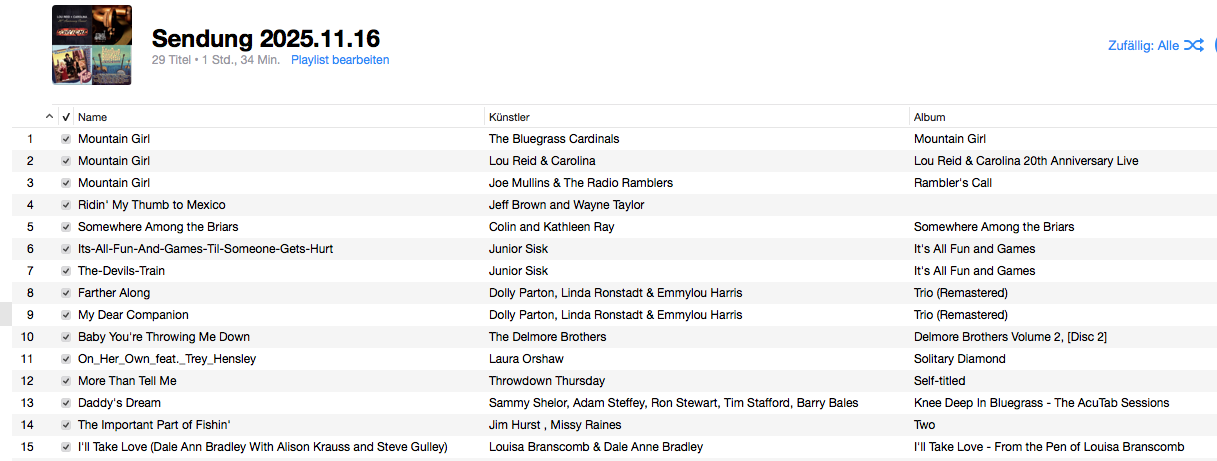Toggle the checkbox for The-Devils-Train
This screenshot has height=461, width=1217.
(x=66, y=271)
